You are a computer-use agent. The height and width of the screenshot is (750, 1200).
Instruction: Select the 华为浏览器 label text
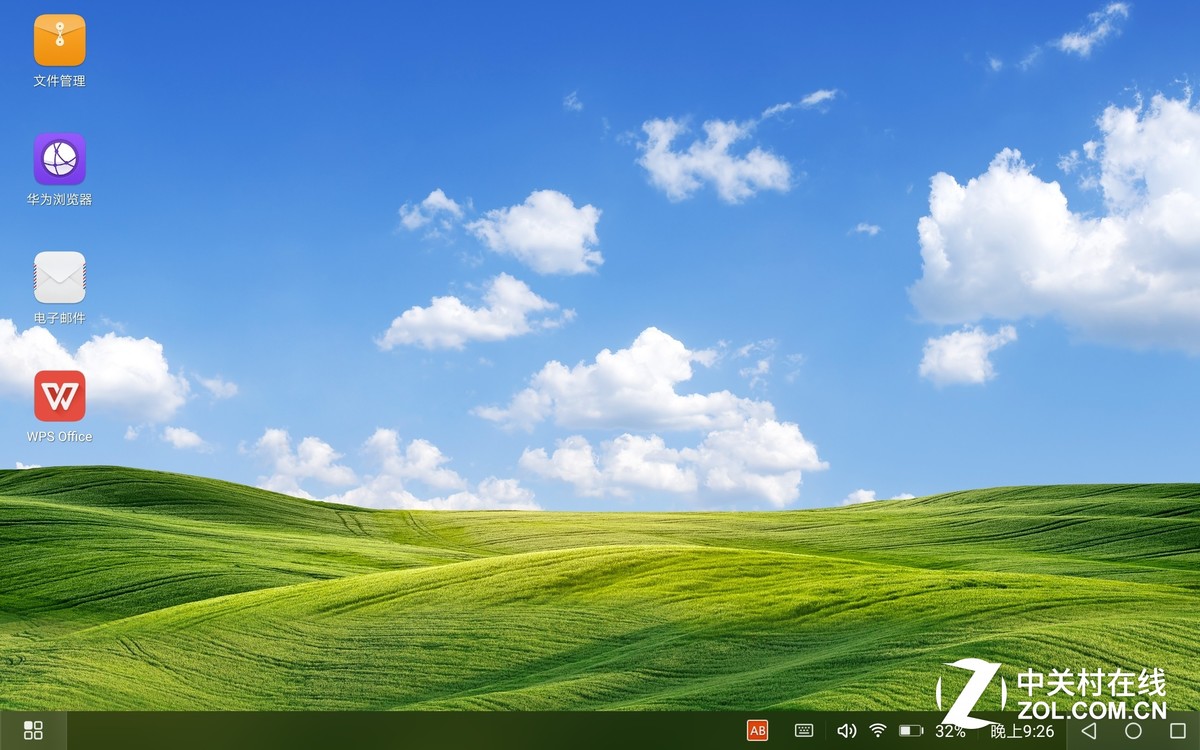click(x=60, y=200)
